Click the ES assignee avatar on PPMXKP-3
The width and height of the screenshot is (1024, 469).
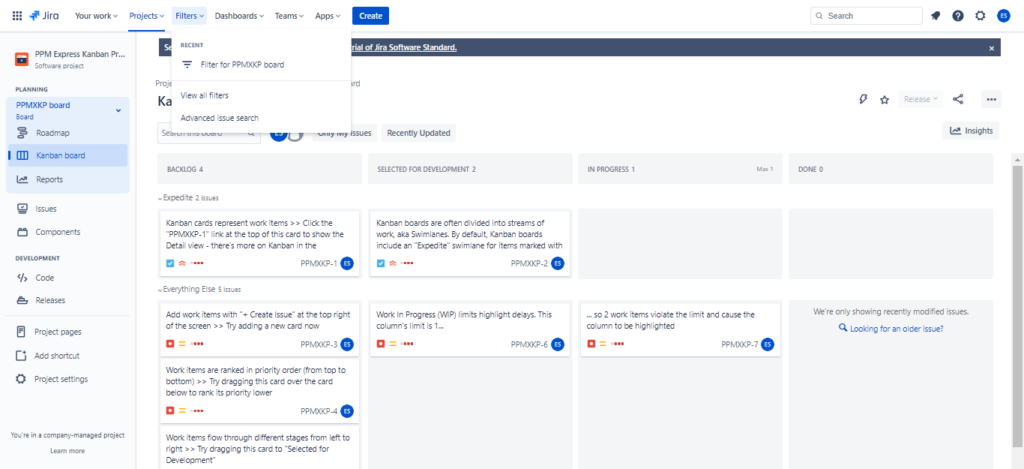[347, 344]
